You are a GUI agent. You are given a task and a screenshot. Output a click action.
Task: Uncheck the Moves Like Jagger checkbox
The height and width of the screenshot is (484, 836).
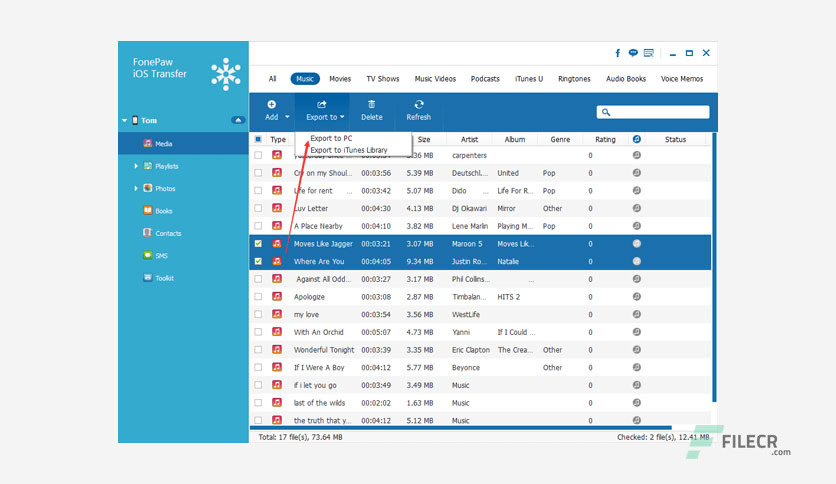(x=258, y=244)
